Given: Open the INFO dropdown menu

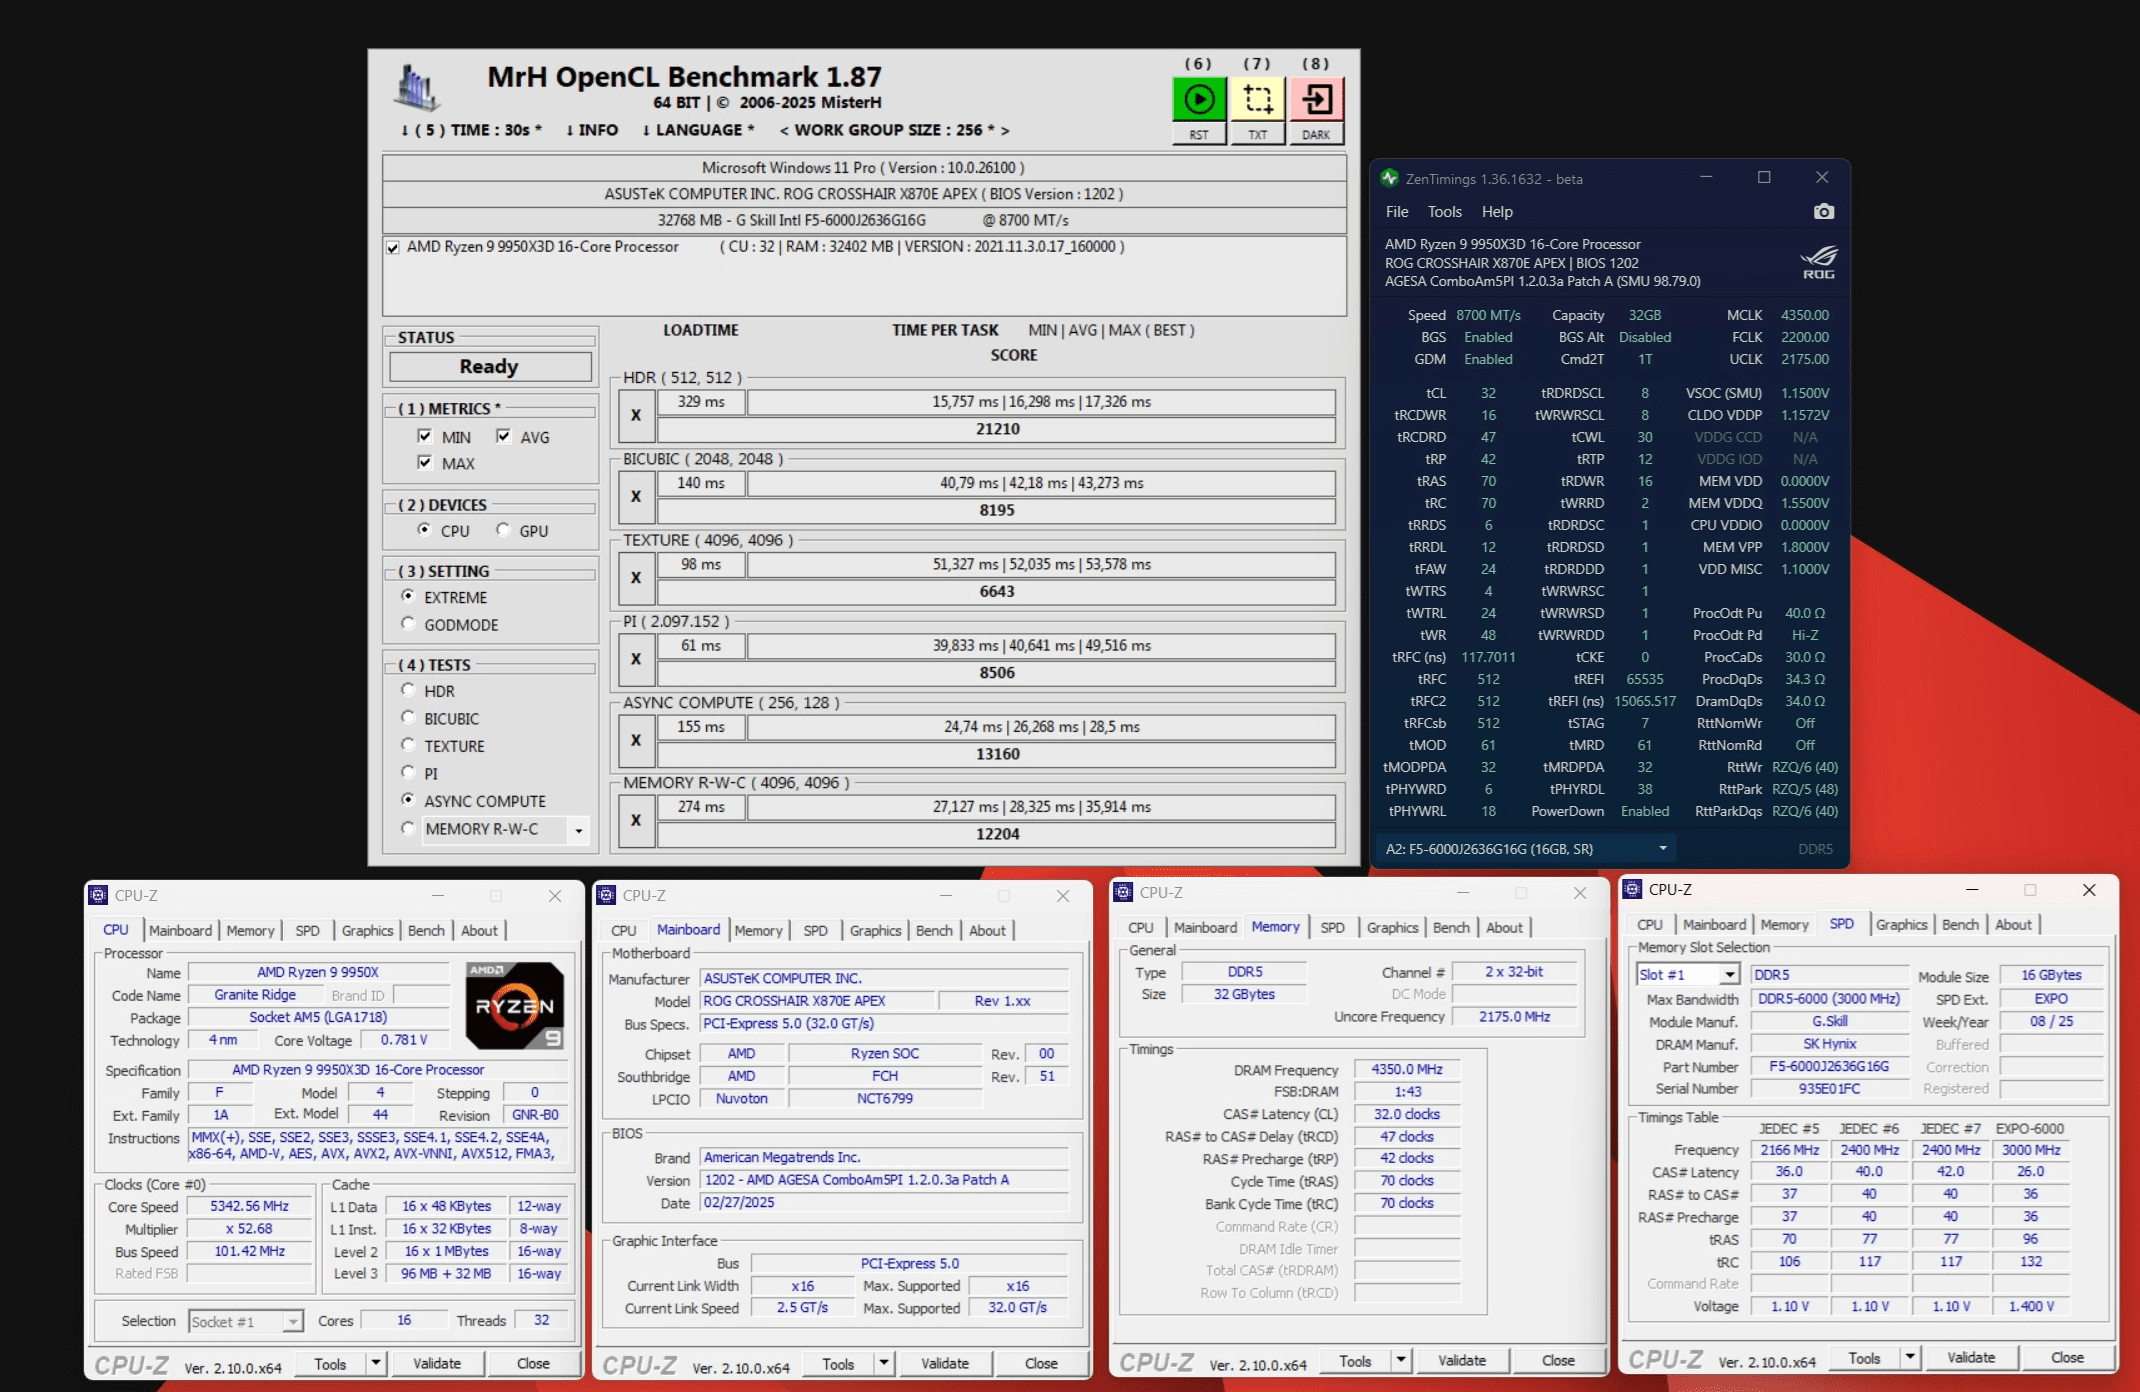Looking at the screenshot, I should coord(592,130).
